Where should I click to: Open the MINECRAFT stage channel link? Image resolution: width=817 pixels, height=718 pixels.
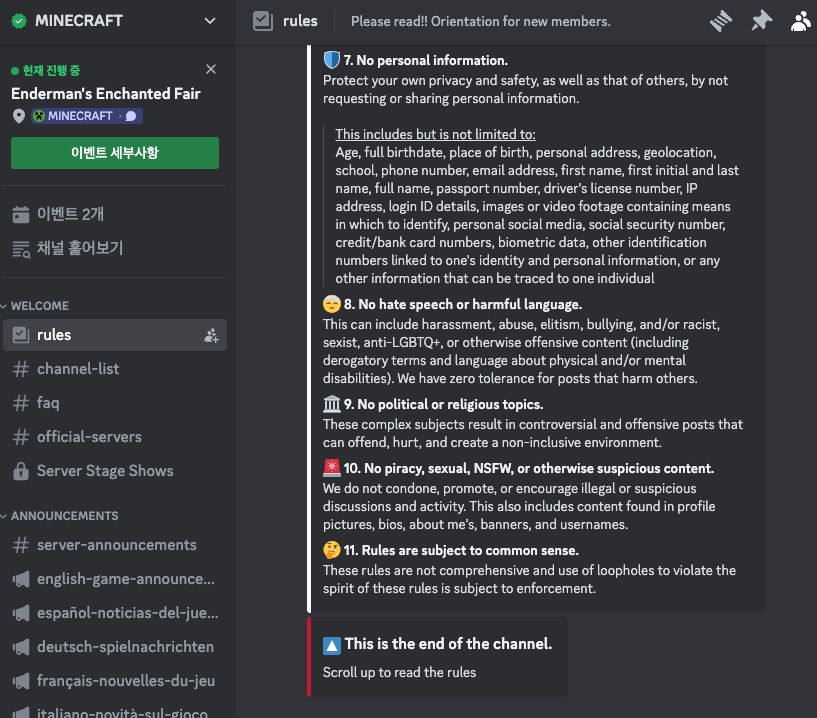click(x=87, y=116)
